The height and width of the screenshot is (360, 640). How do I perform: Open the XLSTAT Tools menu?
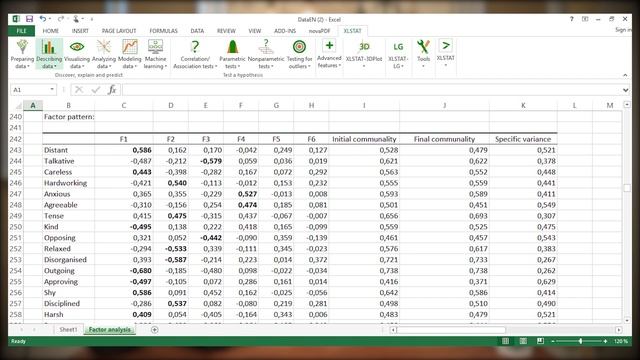pos(423,54)
